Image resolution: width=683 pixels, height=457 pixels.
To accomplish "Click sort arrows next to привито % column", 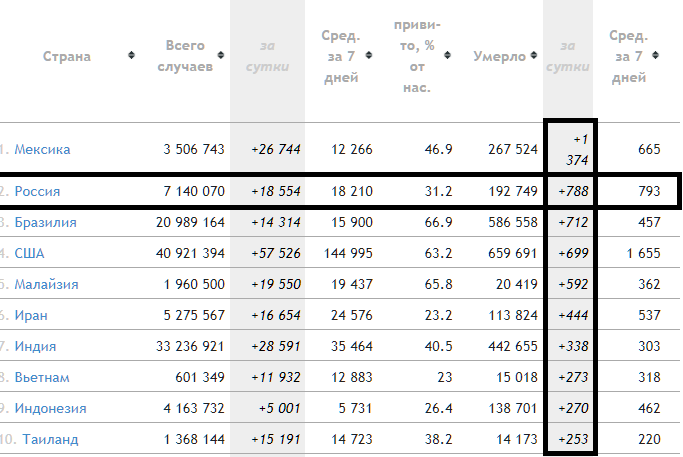I will (447, 56).
